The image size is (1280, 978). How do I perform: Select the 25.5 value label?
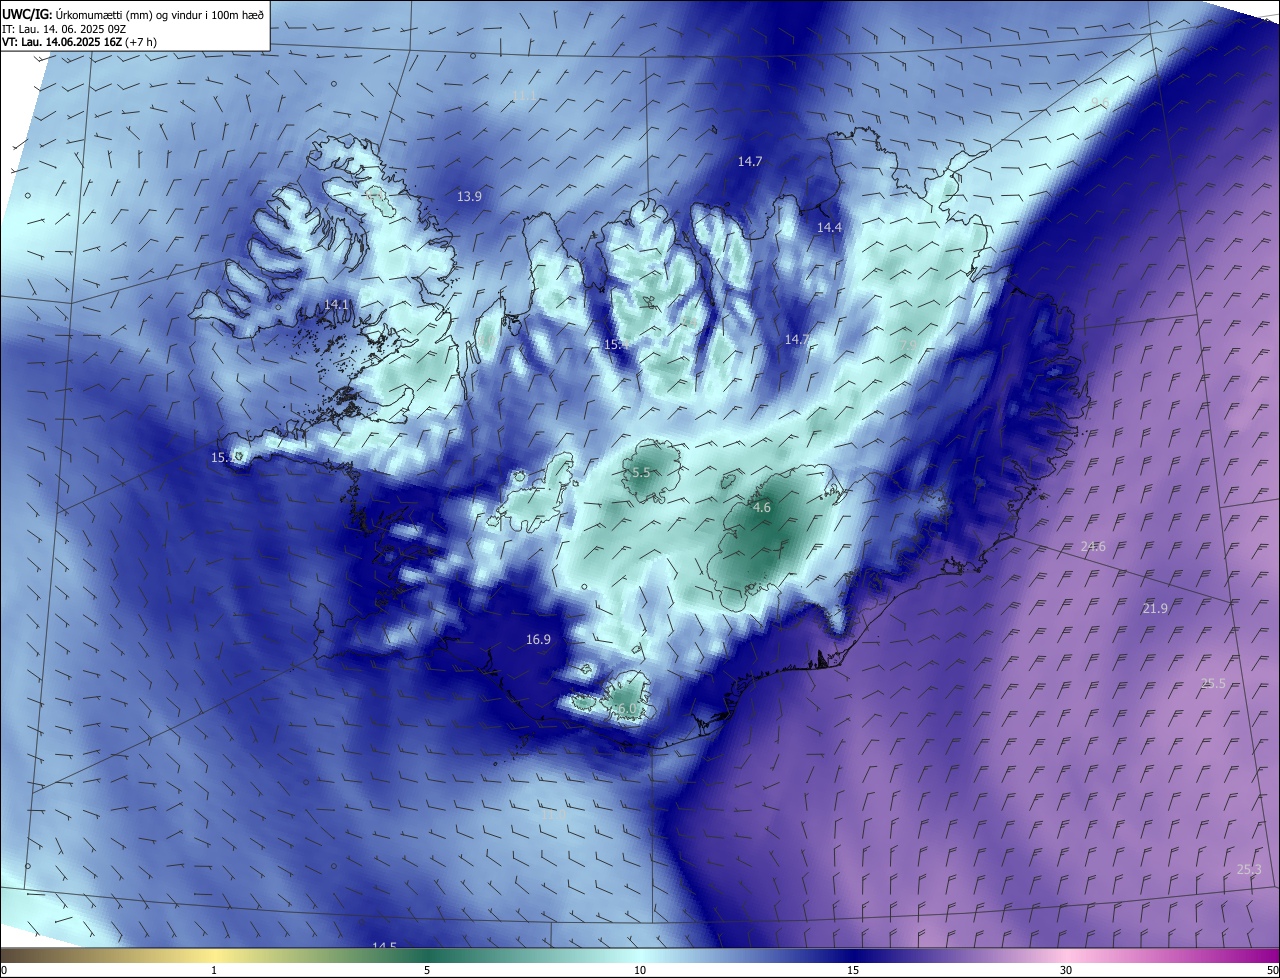point(1213,683)
